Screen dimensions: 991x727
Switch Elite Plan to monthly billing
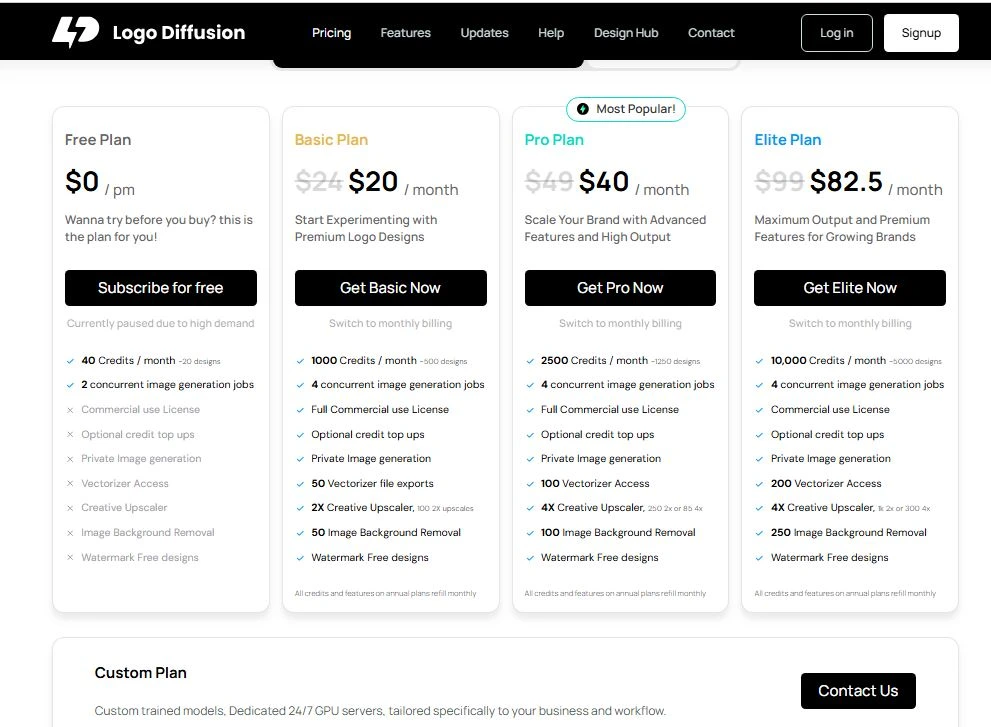(x=850, y=324)
